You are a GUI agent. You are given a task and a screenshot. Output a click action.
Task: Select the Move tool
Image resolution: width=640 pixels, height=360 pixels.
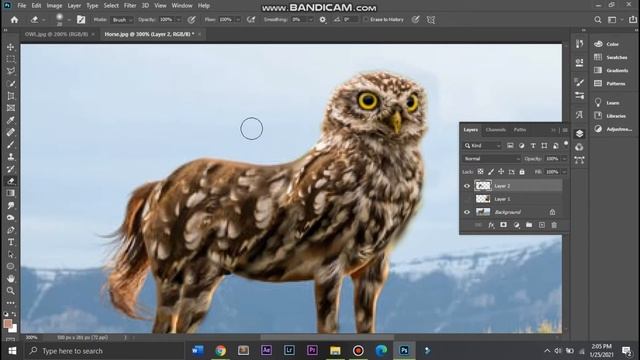11,47
